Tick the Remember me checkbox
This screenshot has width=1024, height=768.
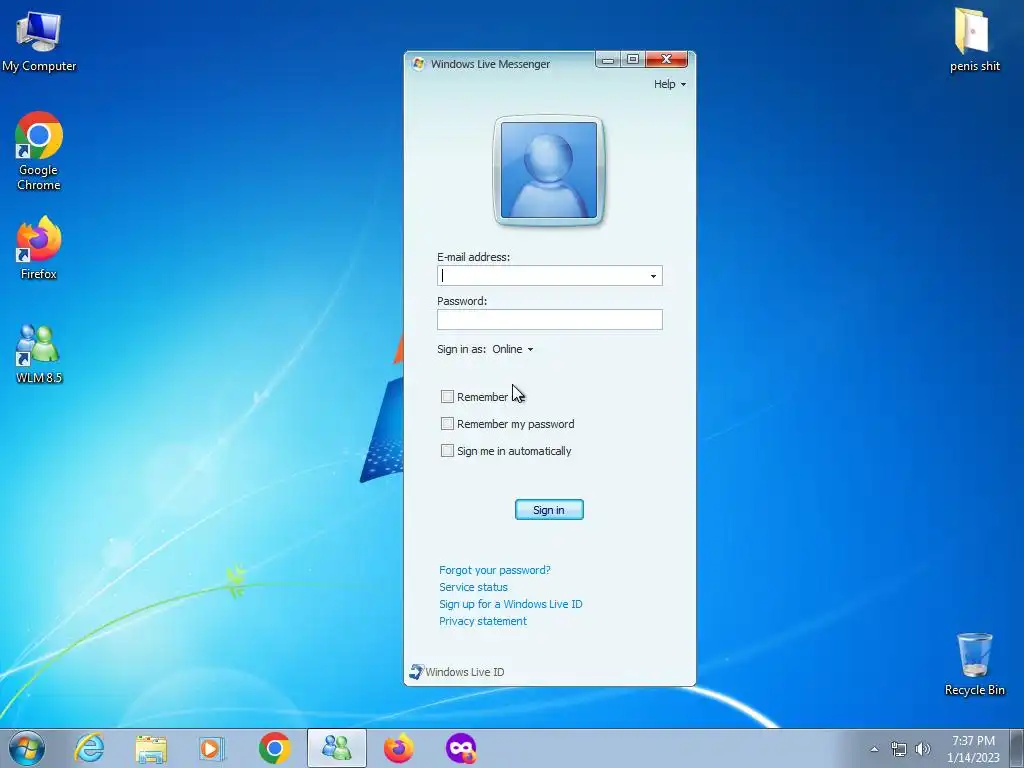(x=447, y=396)
